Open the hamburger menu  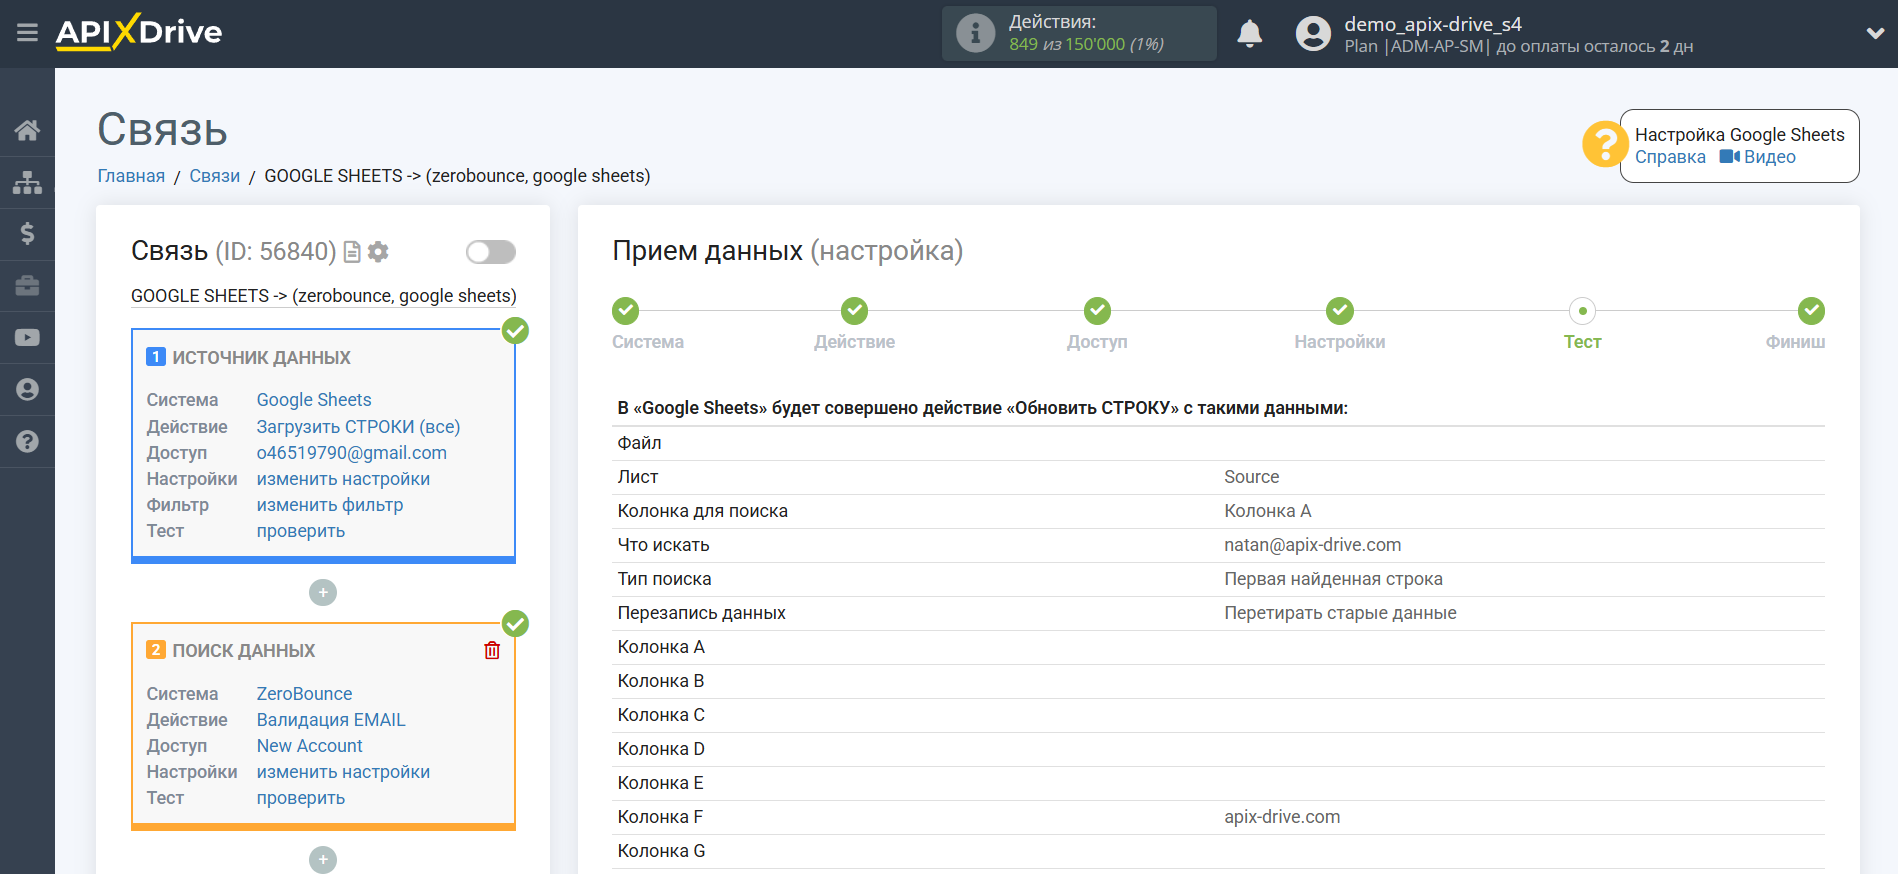[x=27, y=33]
